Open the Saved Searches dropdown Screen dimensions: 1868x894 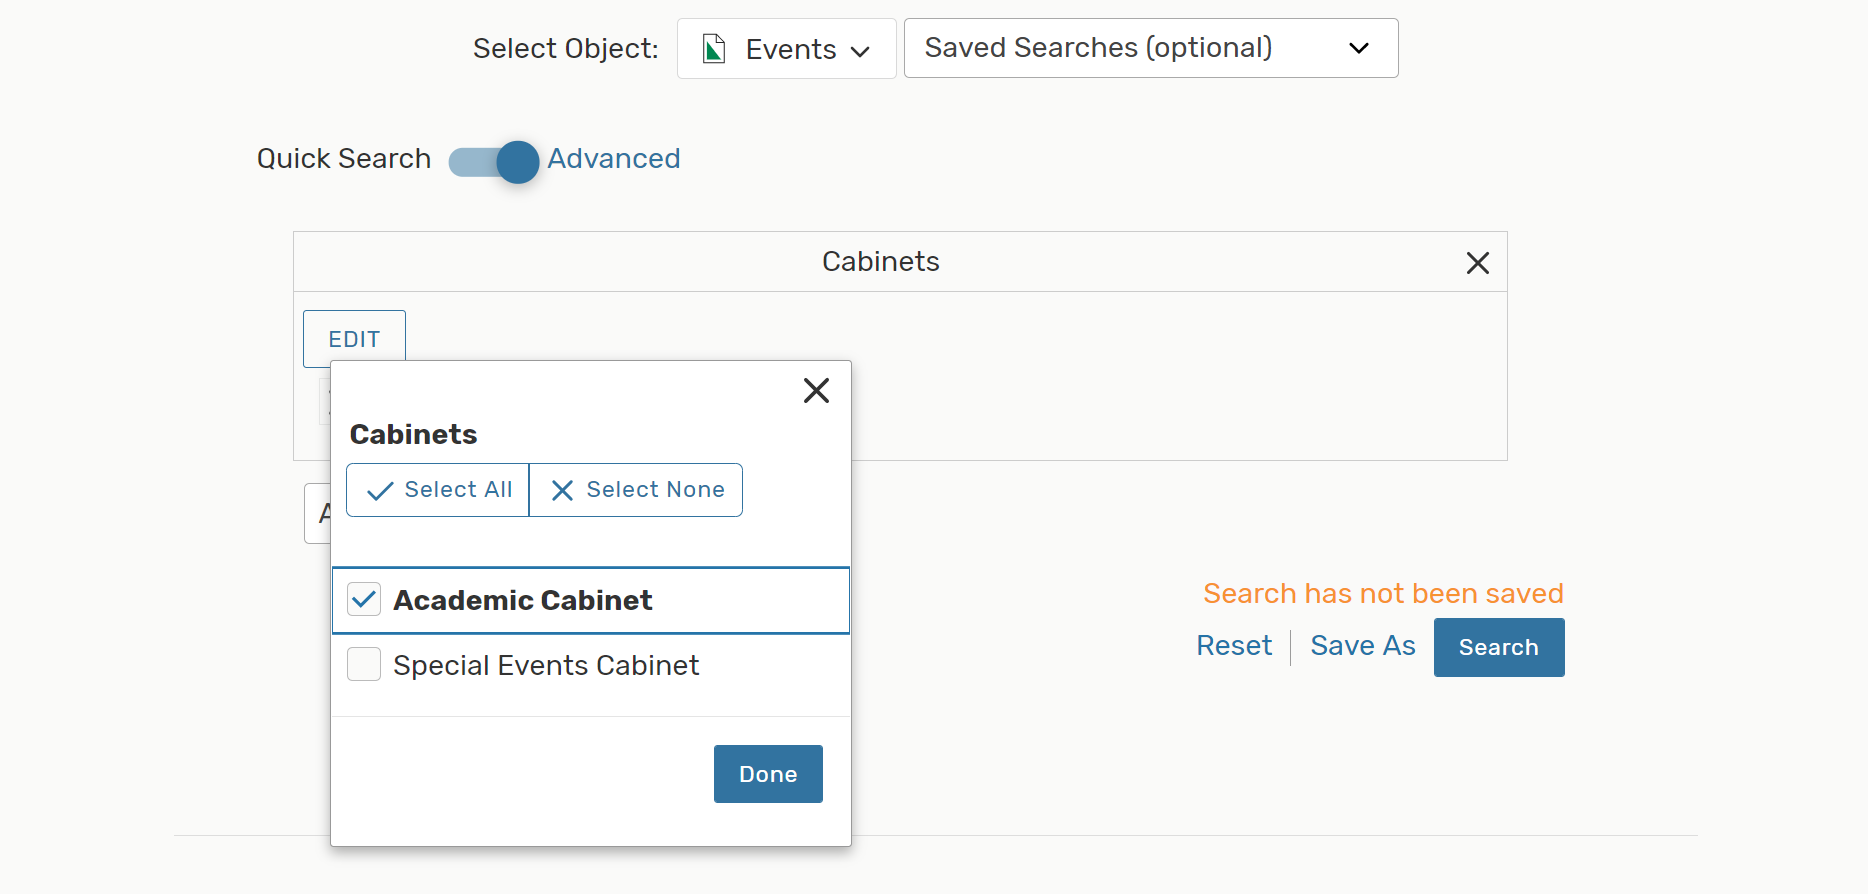[x=1150, y=48]
